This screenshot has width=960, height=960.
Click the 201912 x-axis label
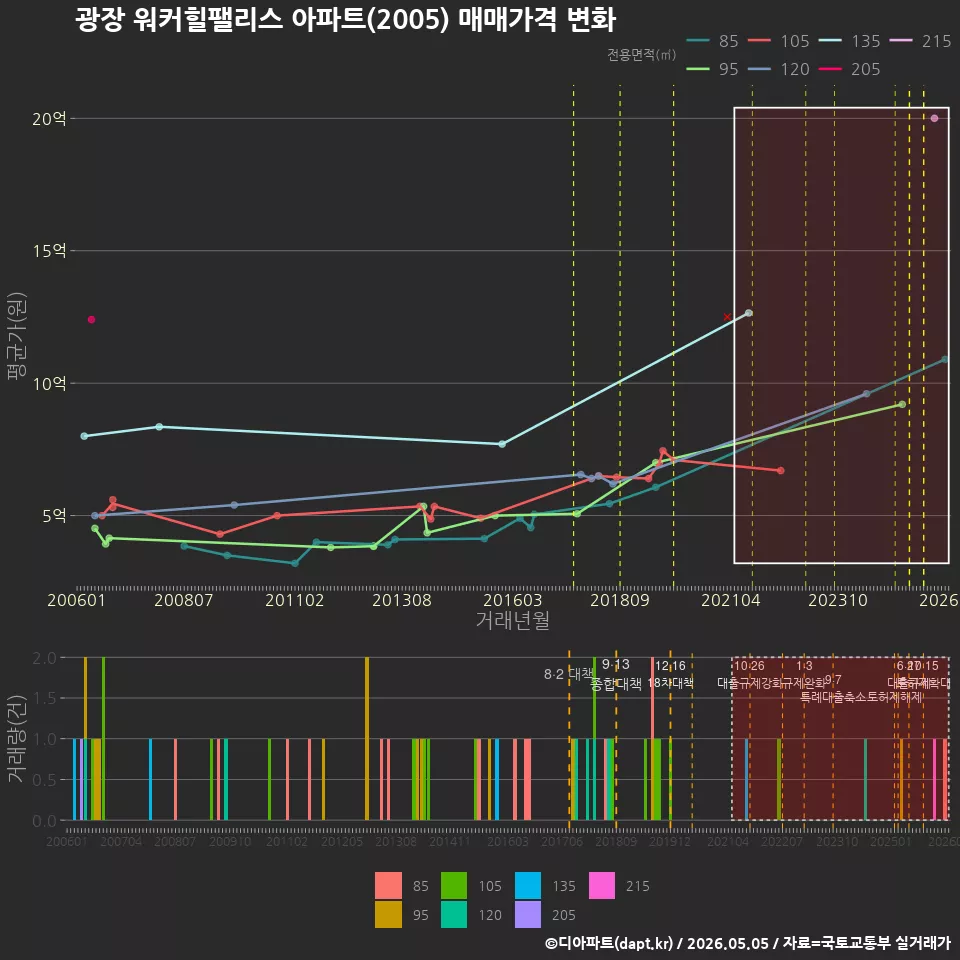[670, 841]
